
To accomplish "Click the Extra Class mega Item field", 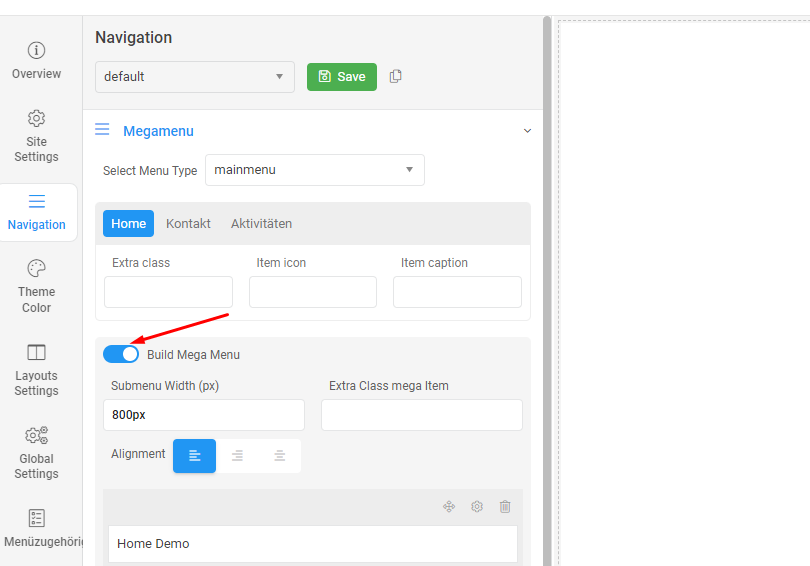I will 422,415.
